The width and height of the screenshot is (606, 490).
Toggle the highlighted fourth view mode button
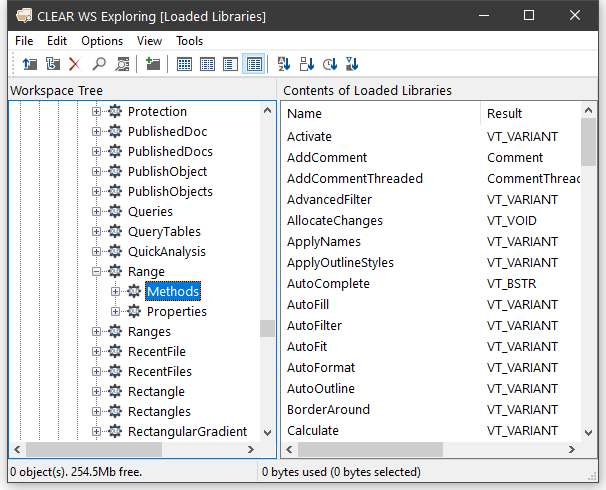254,64
